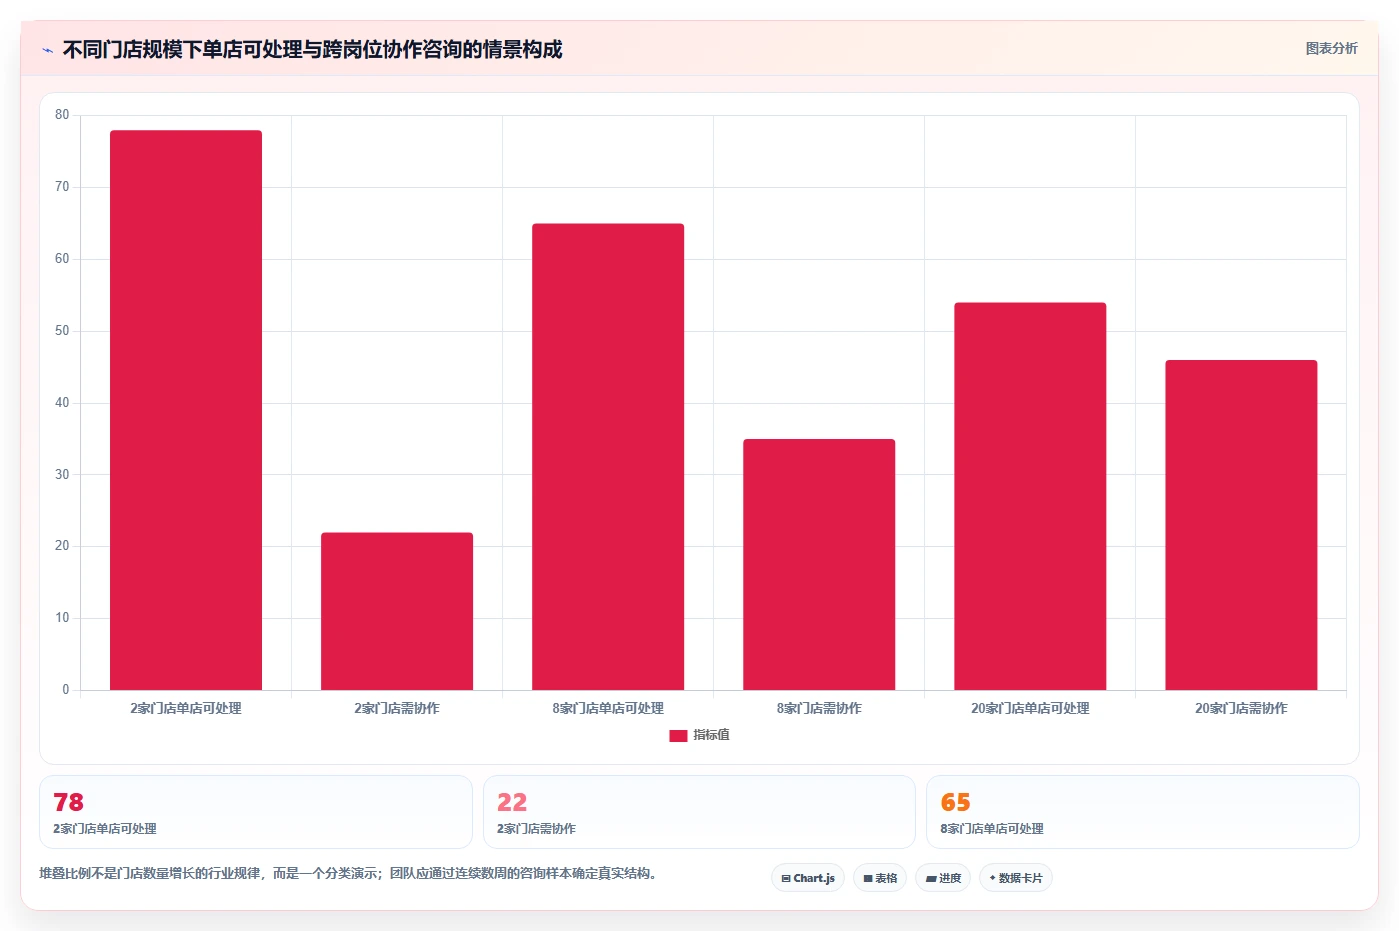
Task: Click the 表格 tag chip
Action: click(x=880, y=878)
